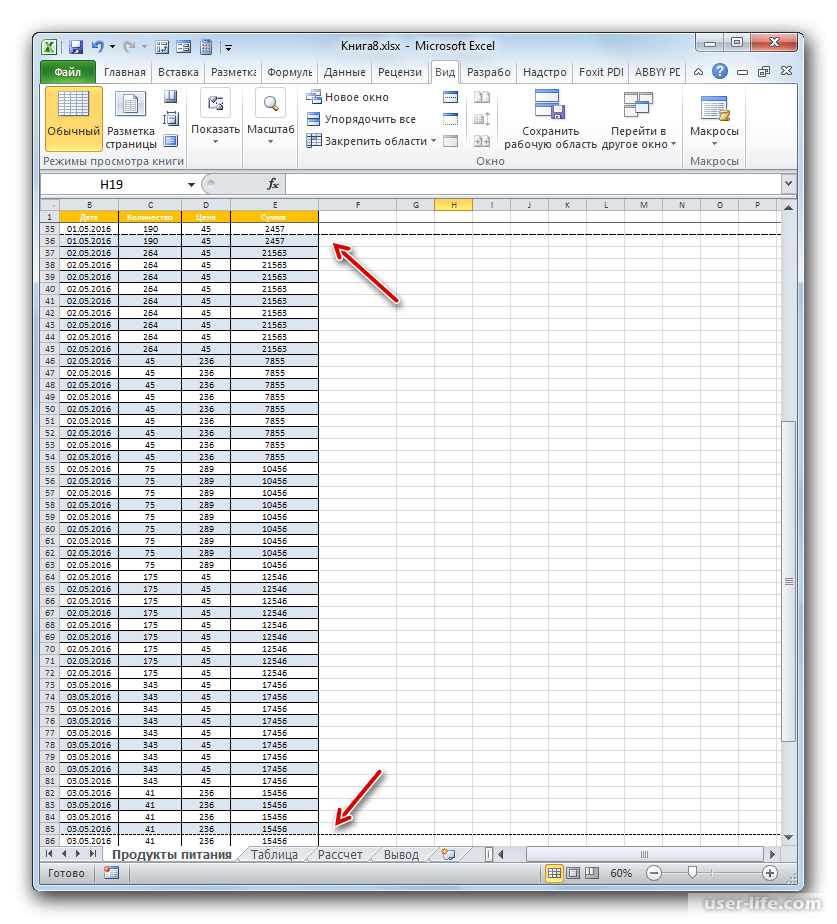The image size is (837, 924).
Task: Click Full Screen icon in view modes group
Action: point(170,141)
